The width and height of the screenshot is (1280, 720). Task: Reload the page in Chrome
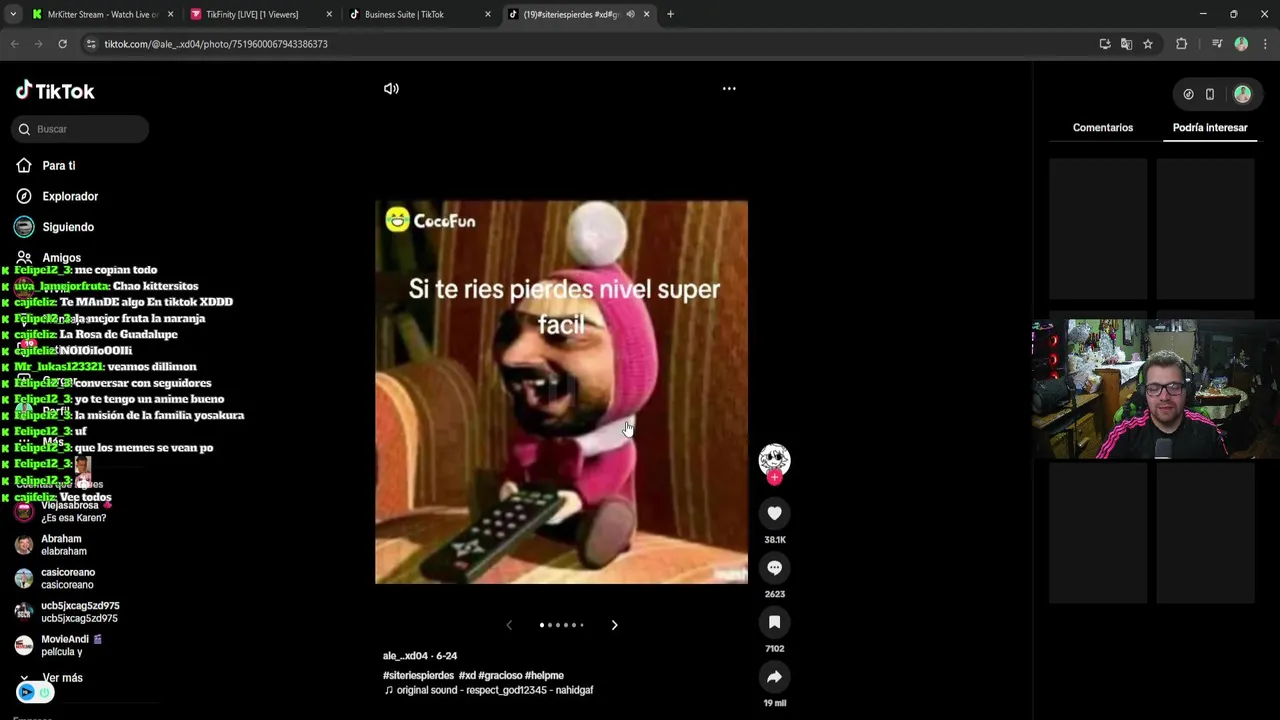pos(62,44)
